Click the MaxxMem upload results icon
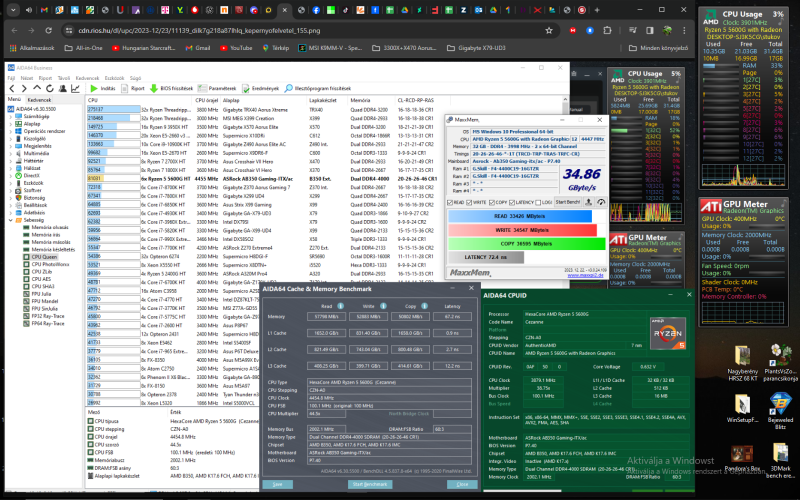This screenshot has width=800, height=500. (x=588, y=202)
